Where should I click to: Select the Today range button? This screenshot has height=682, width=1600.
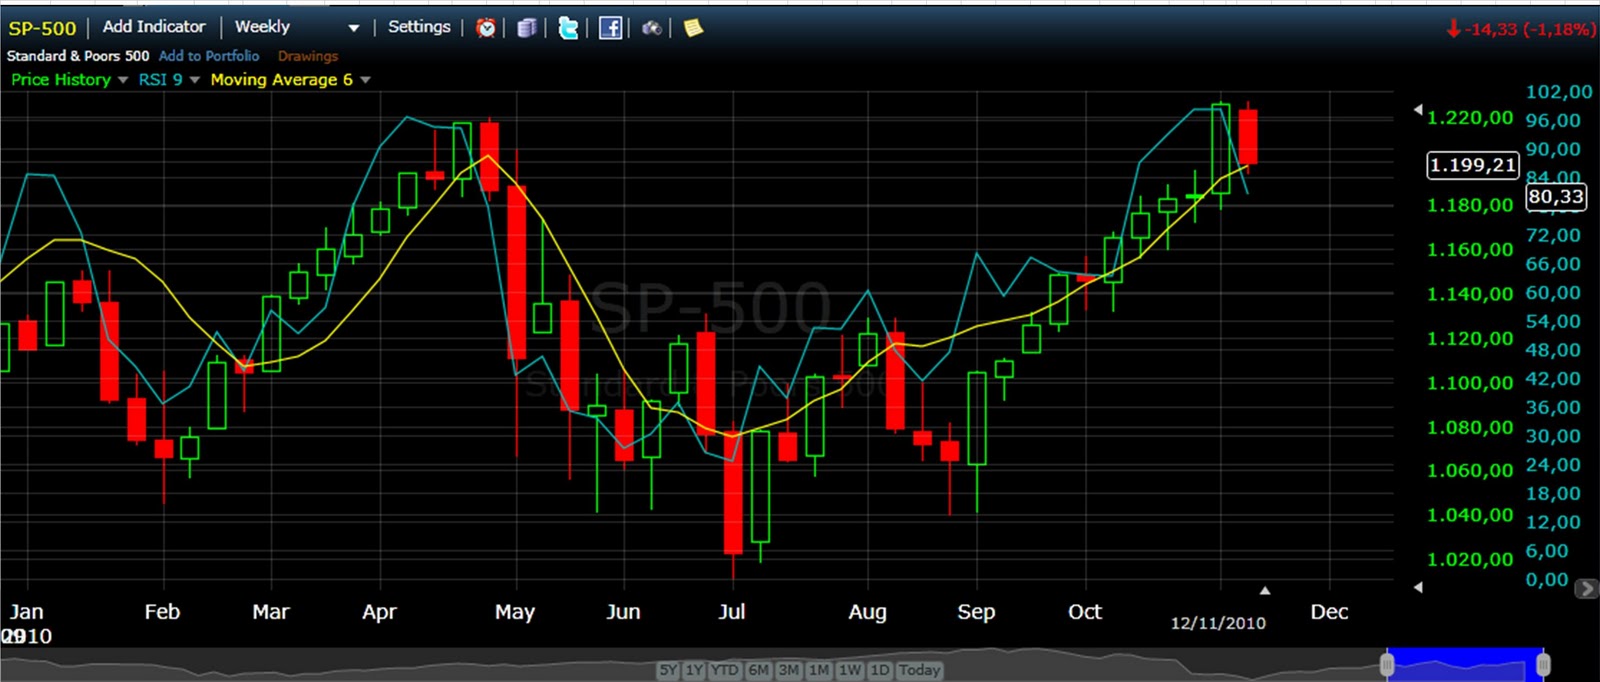[x=919, y=670]
